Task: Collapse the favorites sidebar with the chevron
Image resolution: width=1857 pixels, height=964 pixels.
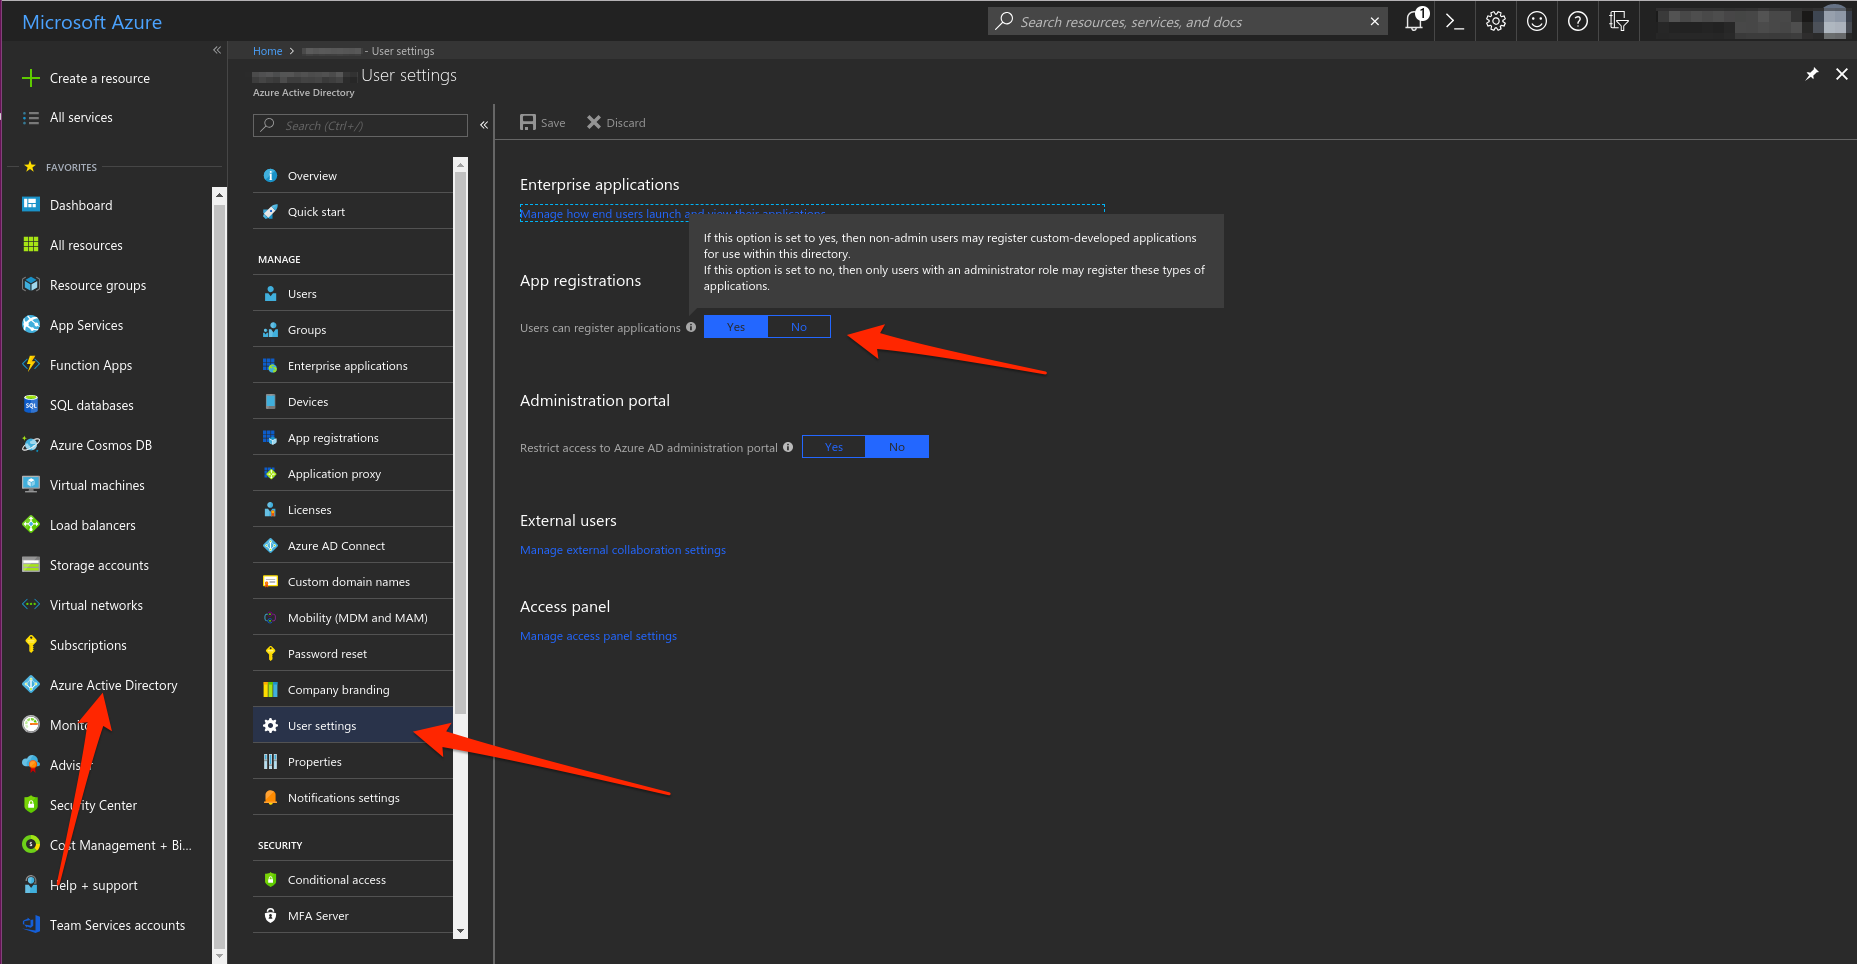Action: pyautogui.click(x=217, y=50)
